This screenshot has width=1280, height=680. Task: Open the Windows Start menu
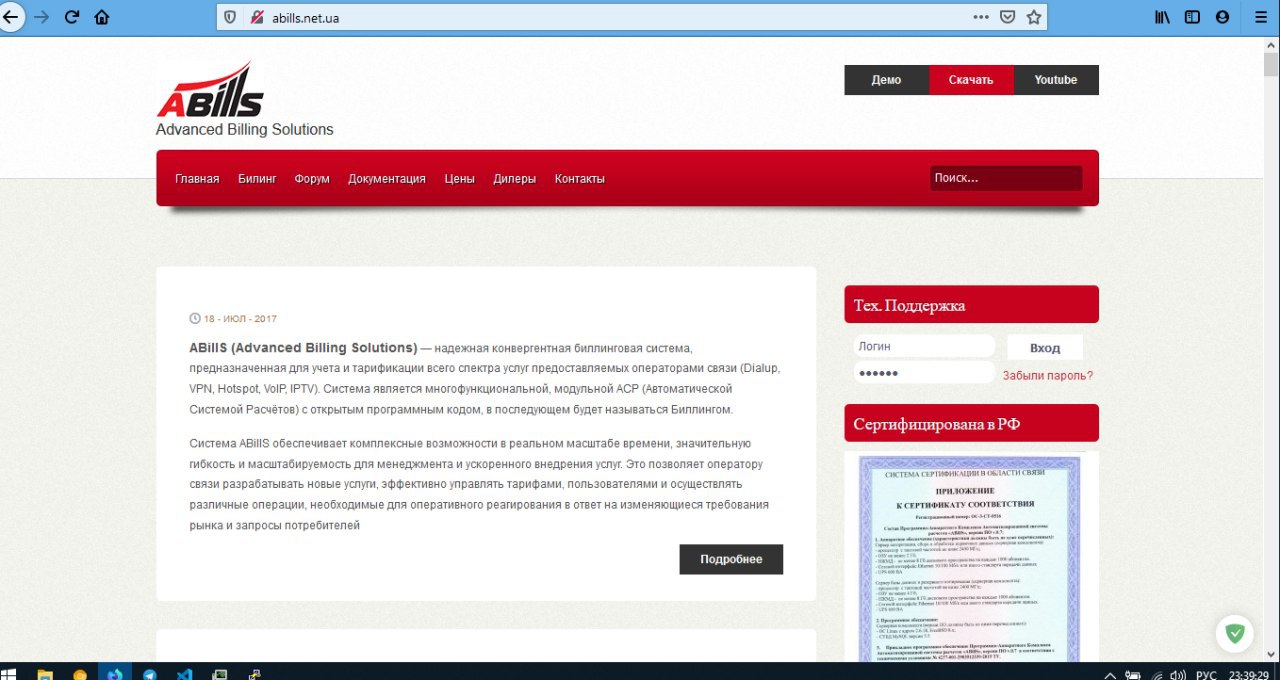tap(8, 673)
